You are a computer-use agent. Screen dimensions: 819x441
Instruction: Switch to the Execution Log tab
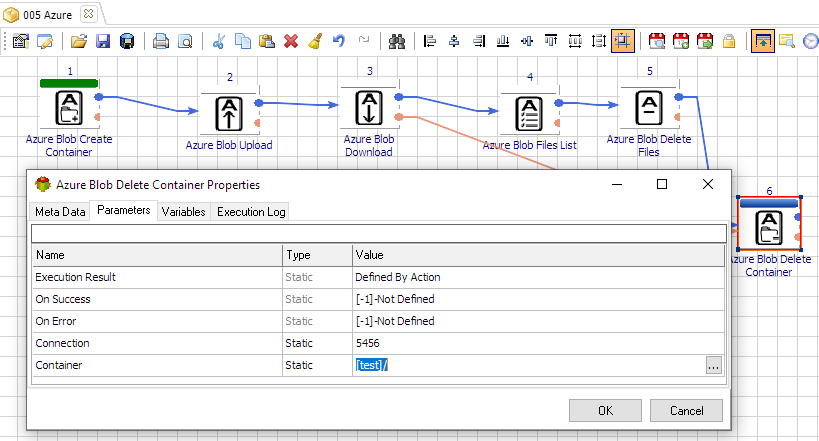(x=251, y=212)
